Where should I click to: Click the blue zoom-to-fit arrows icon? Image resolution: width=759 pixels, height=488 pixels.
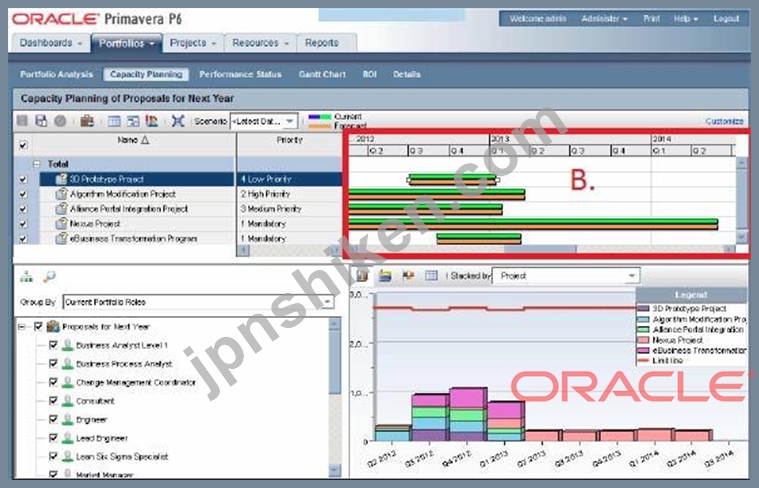[178, 121]
